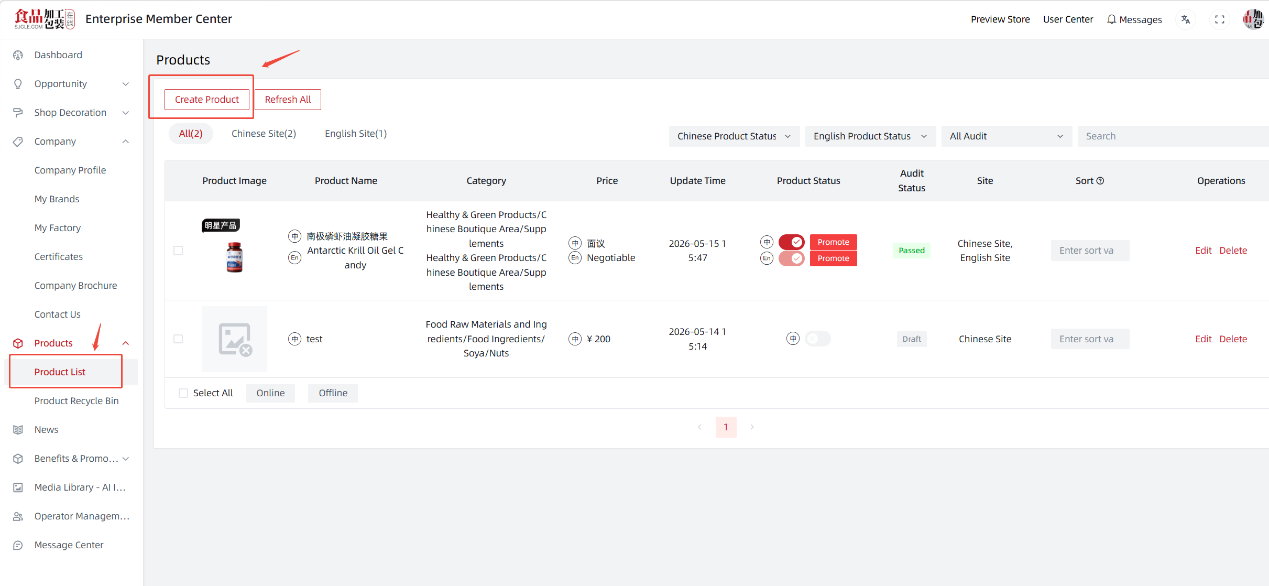Click the Krill Oil product thumbnail
This screenshot has width=1269, height=586.
point(234,251)
